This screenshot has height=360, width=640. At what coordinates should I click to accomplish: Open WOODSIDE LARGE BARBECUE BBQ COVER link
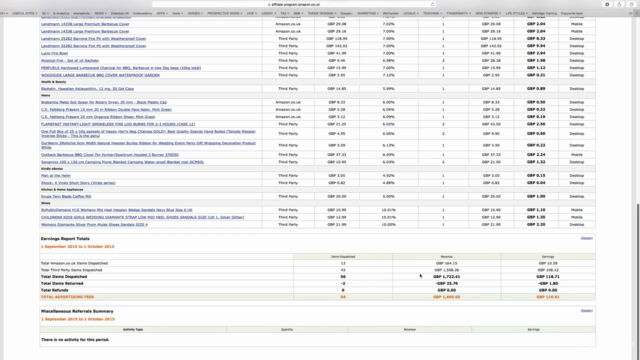click(x=100, y=75)
